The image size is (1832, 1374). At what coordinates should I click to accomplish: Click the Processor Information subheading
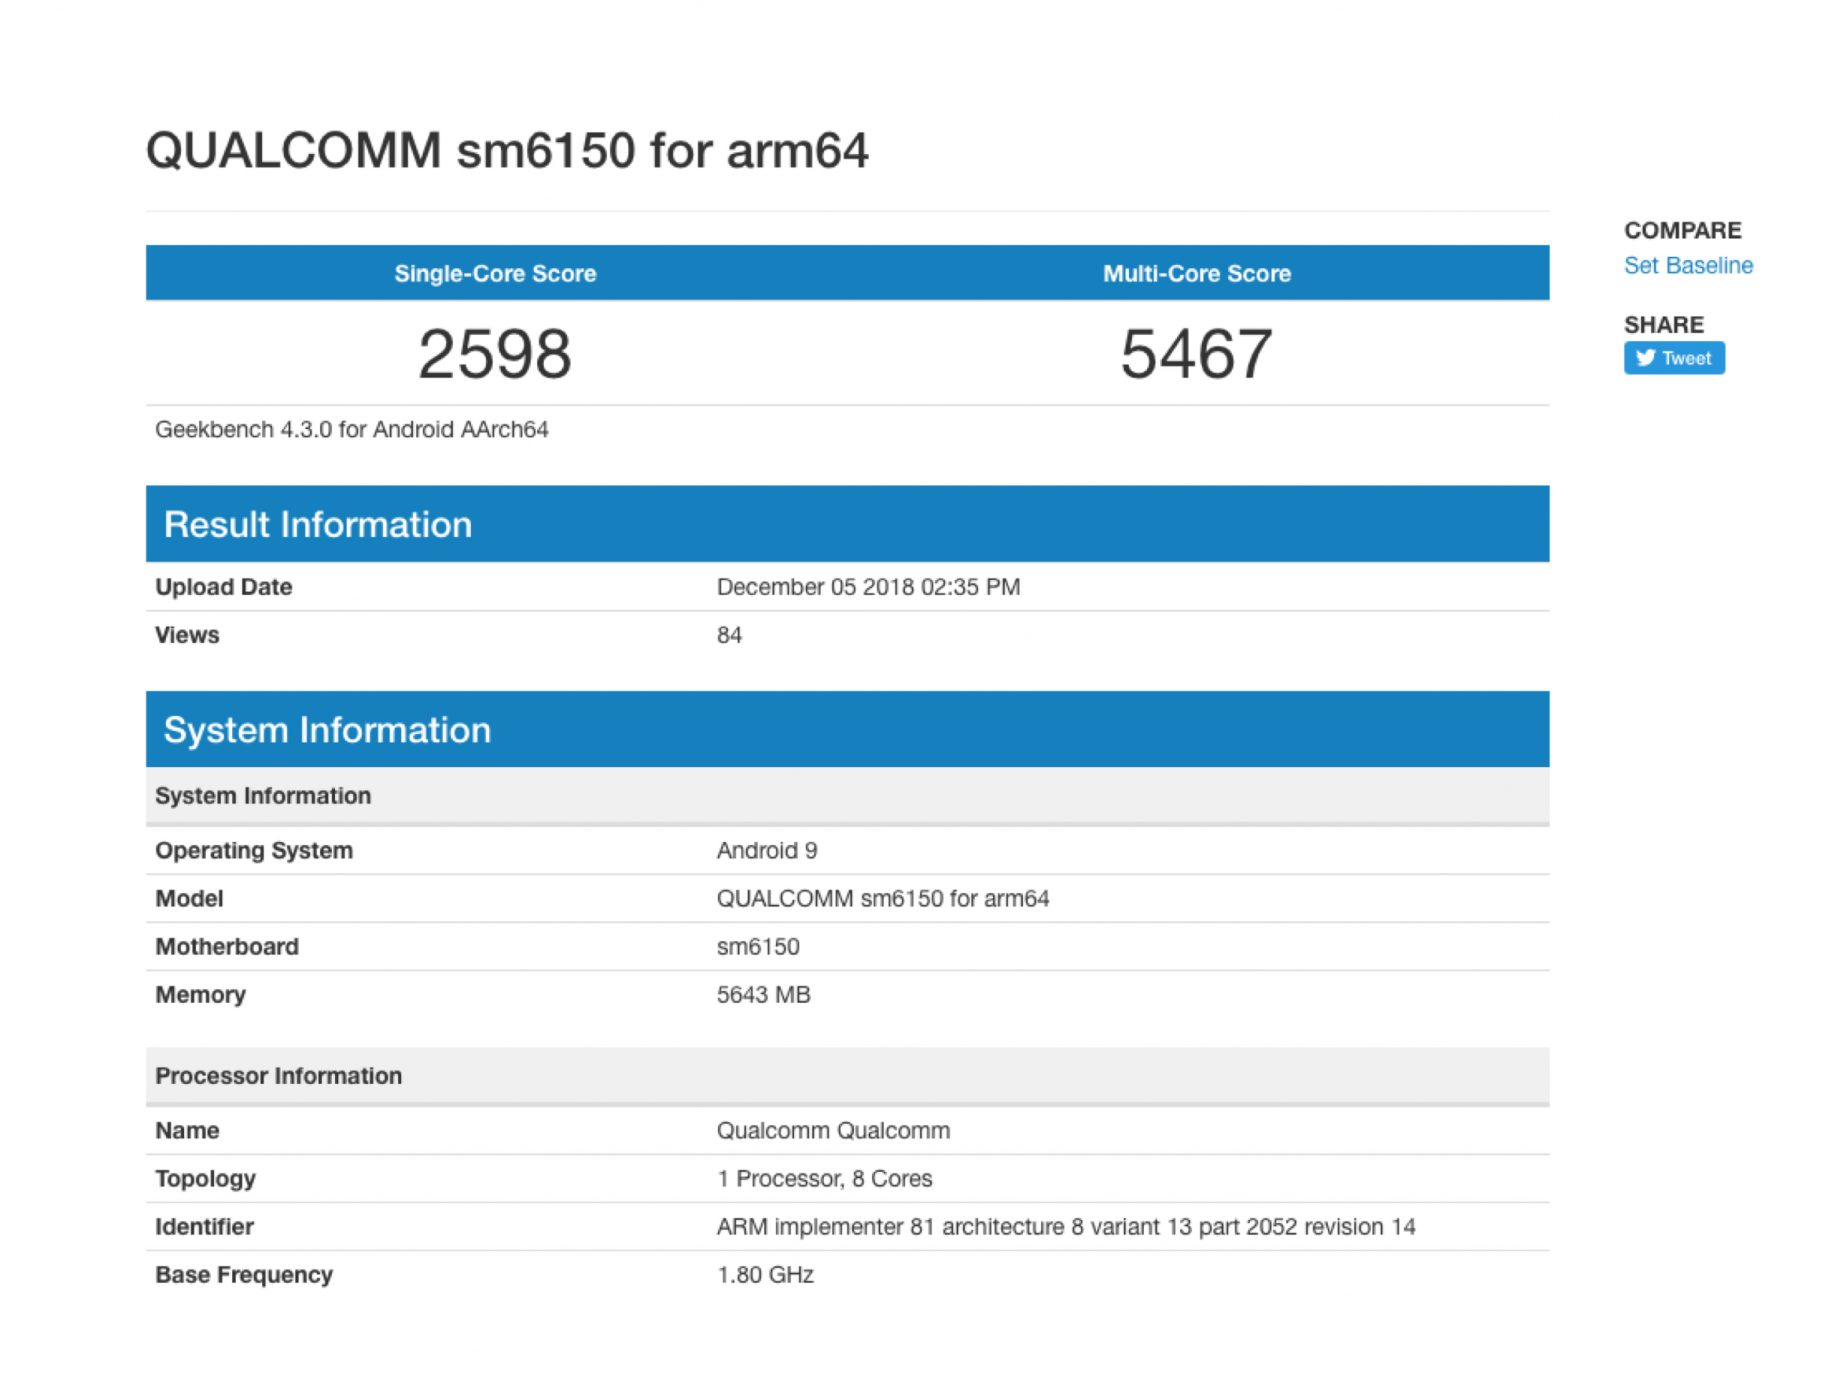click(x=278, y=1076)
